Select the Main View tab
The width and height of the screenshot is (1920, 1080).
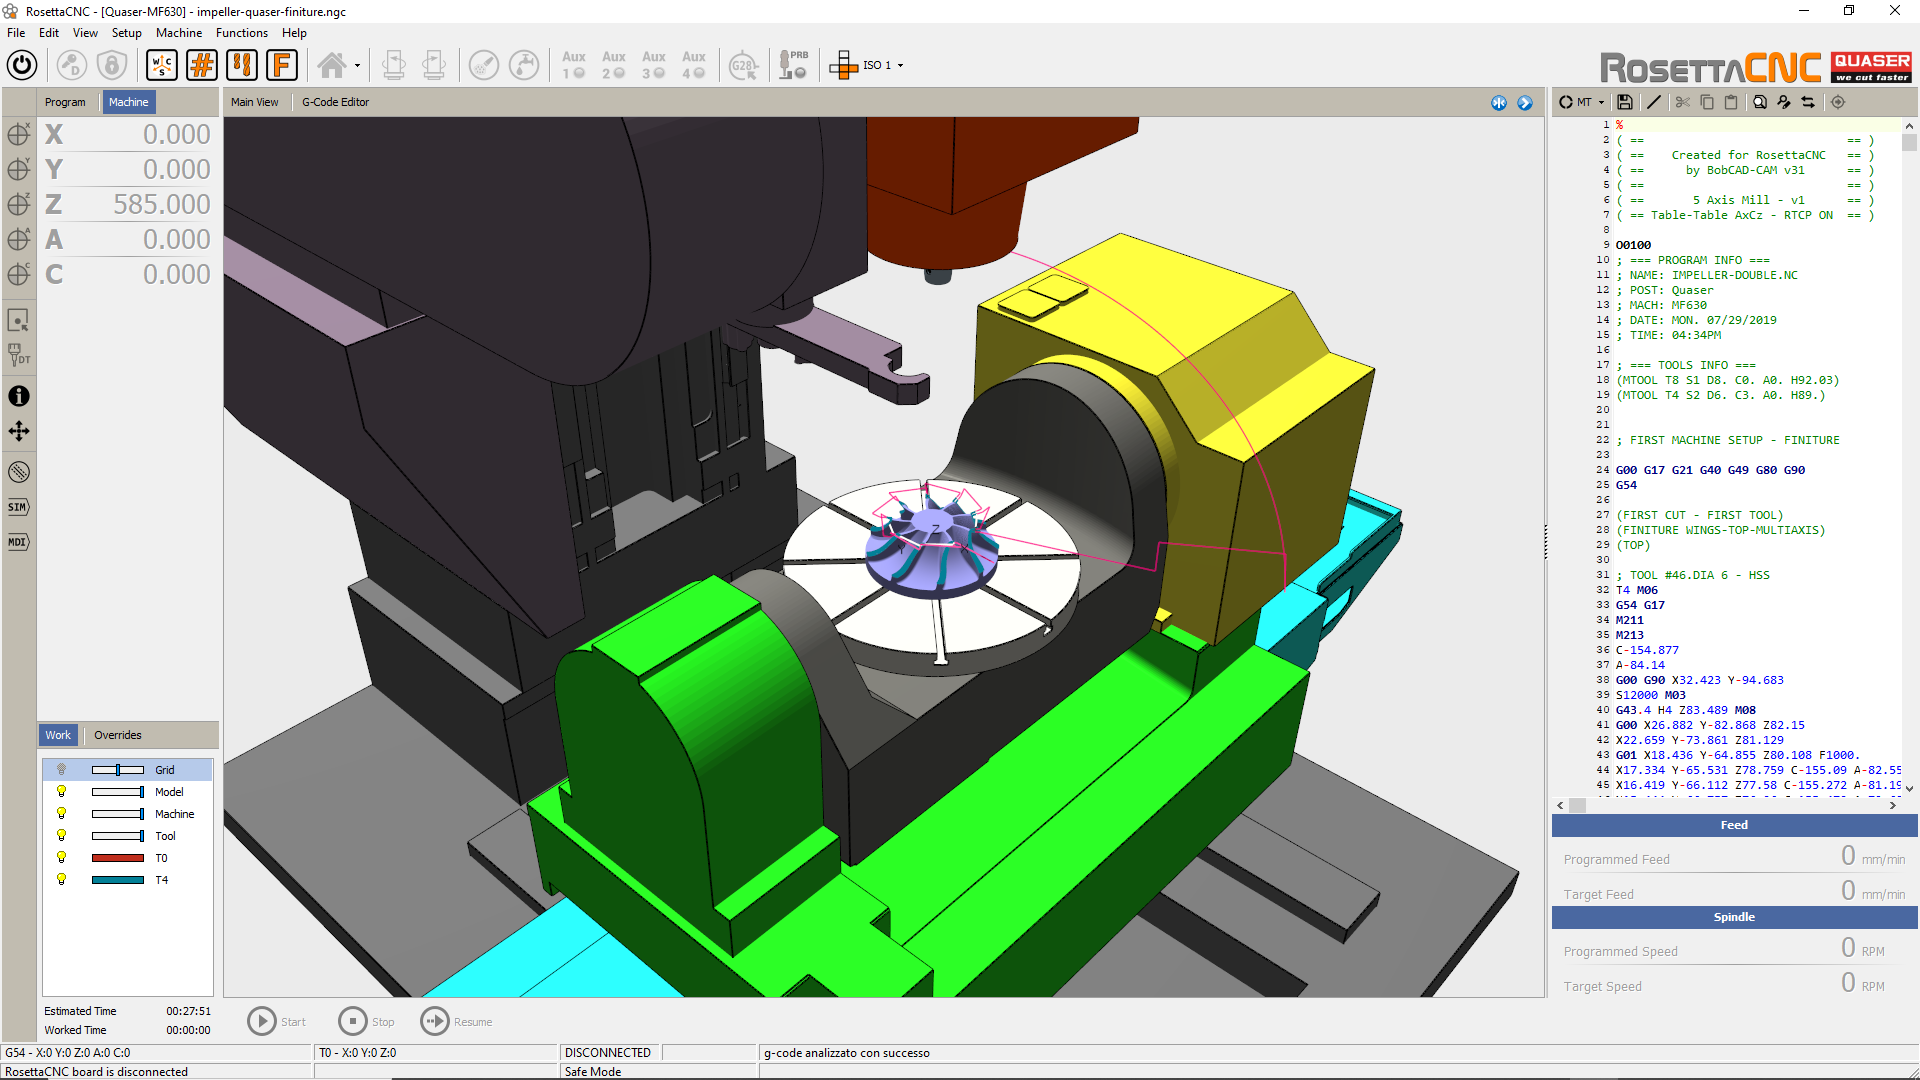[255, 102]
